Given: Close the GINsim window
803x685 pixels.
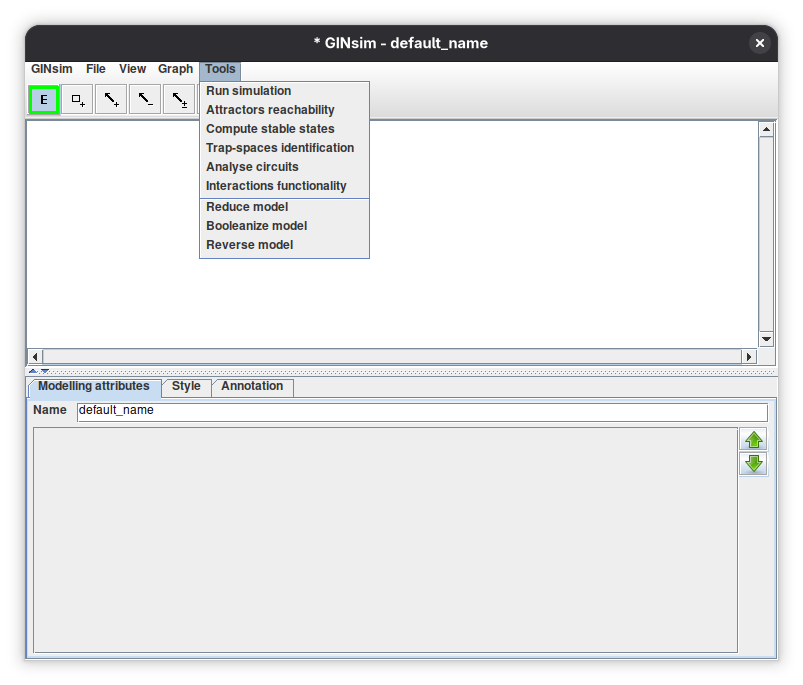Looking at the screenshot, I should [x=759, y=43].
